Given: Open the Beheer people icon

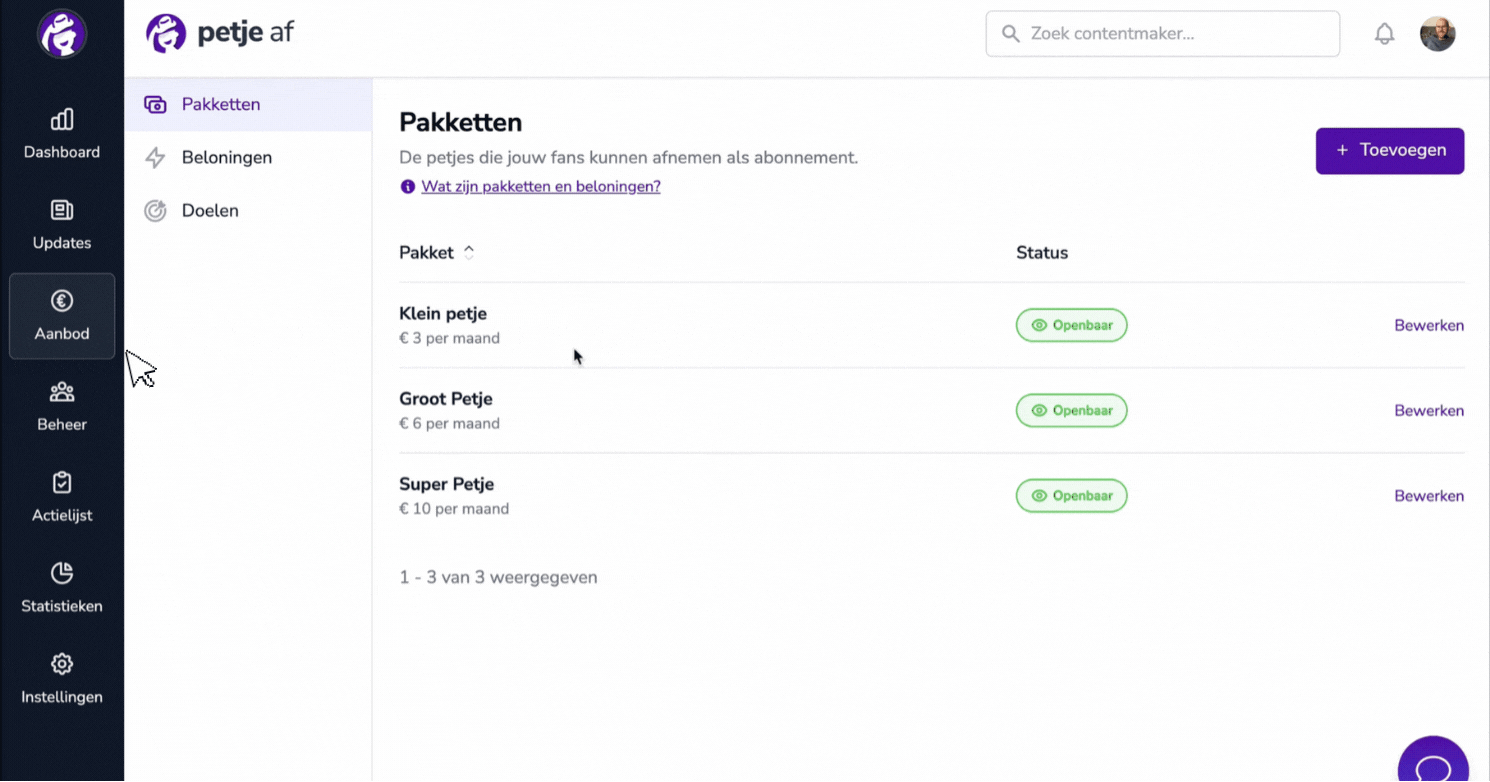Looking at the screenshot, I should pos(62,392).
